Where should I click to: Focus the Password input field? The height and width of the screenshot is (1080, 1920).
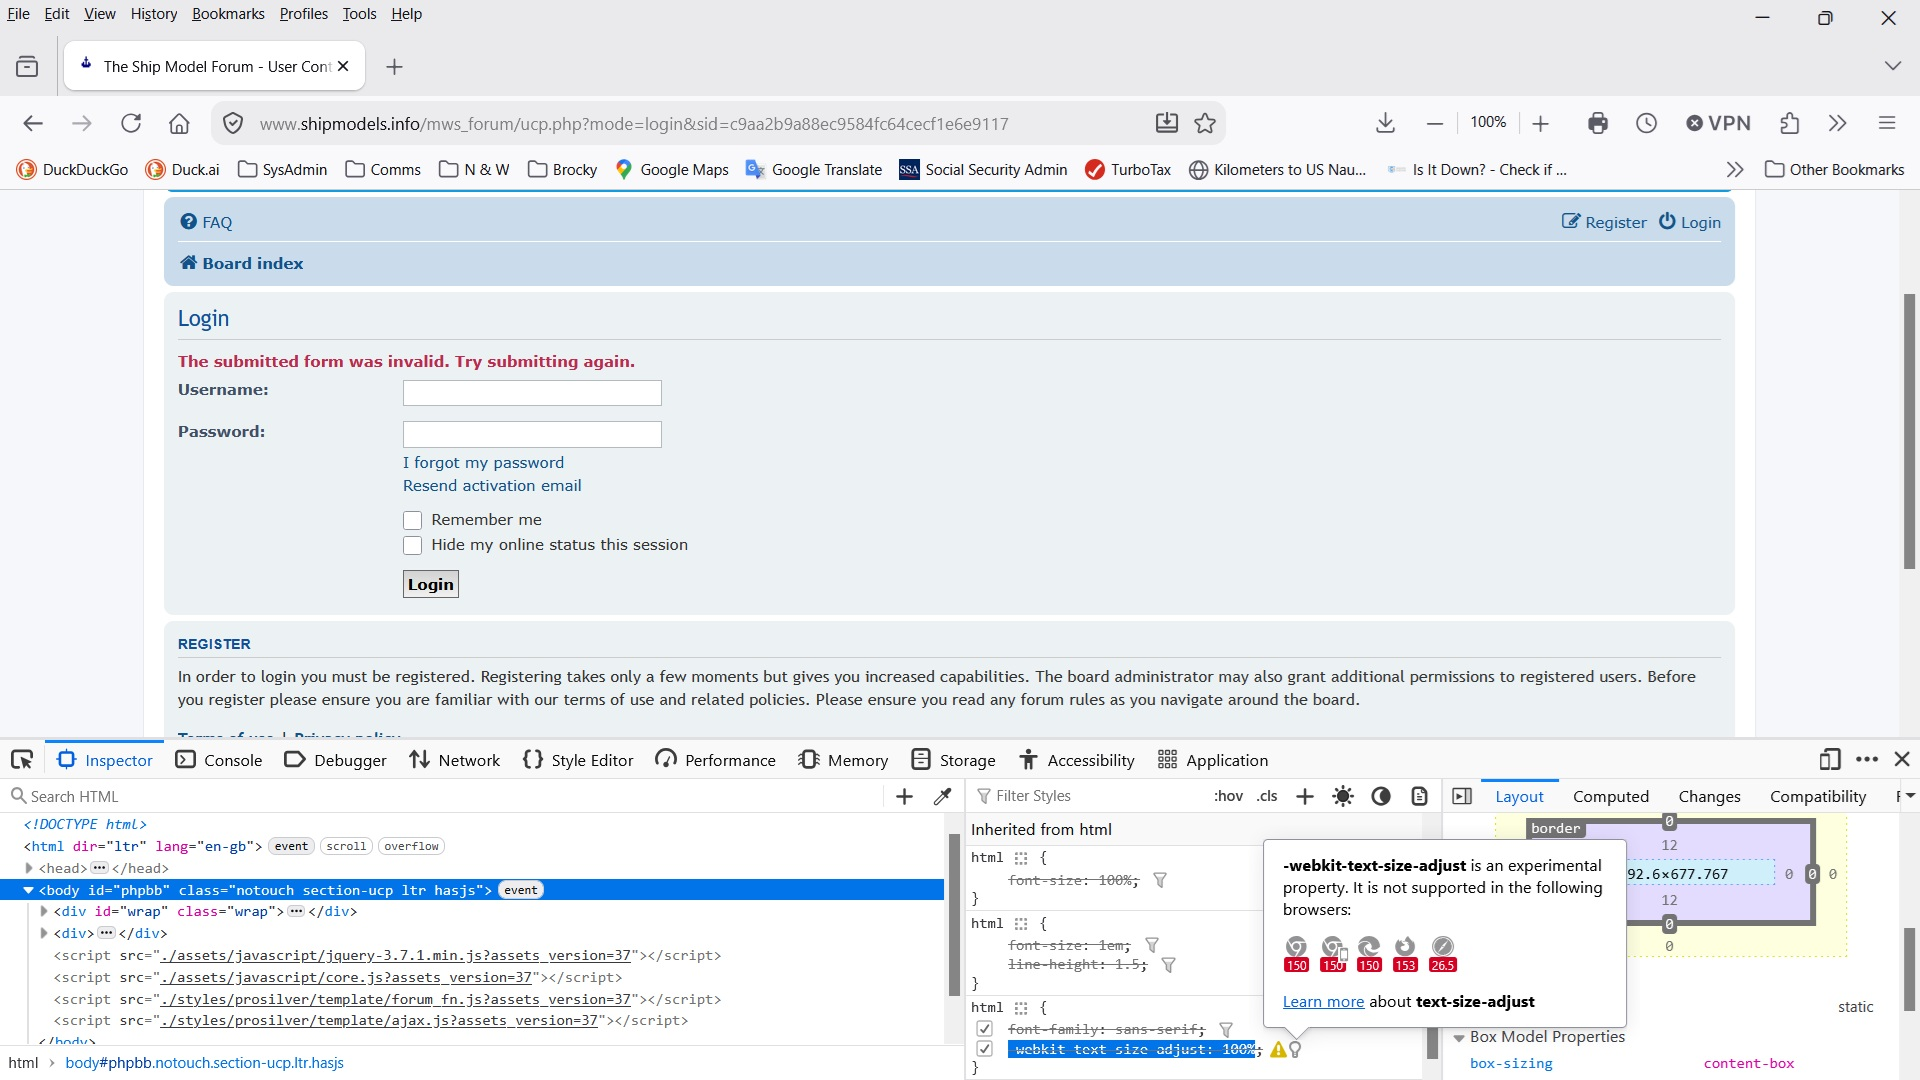tap(532, 434)
